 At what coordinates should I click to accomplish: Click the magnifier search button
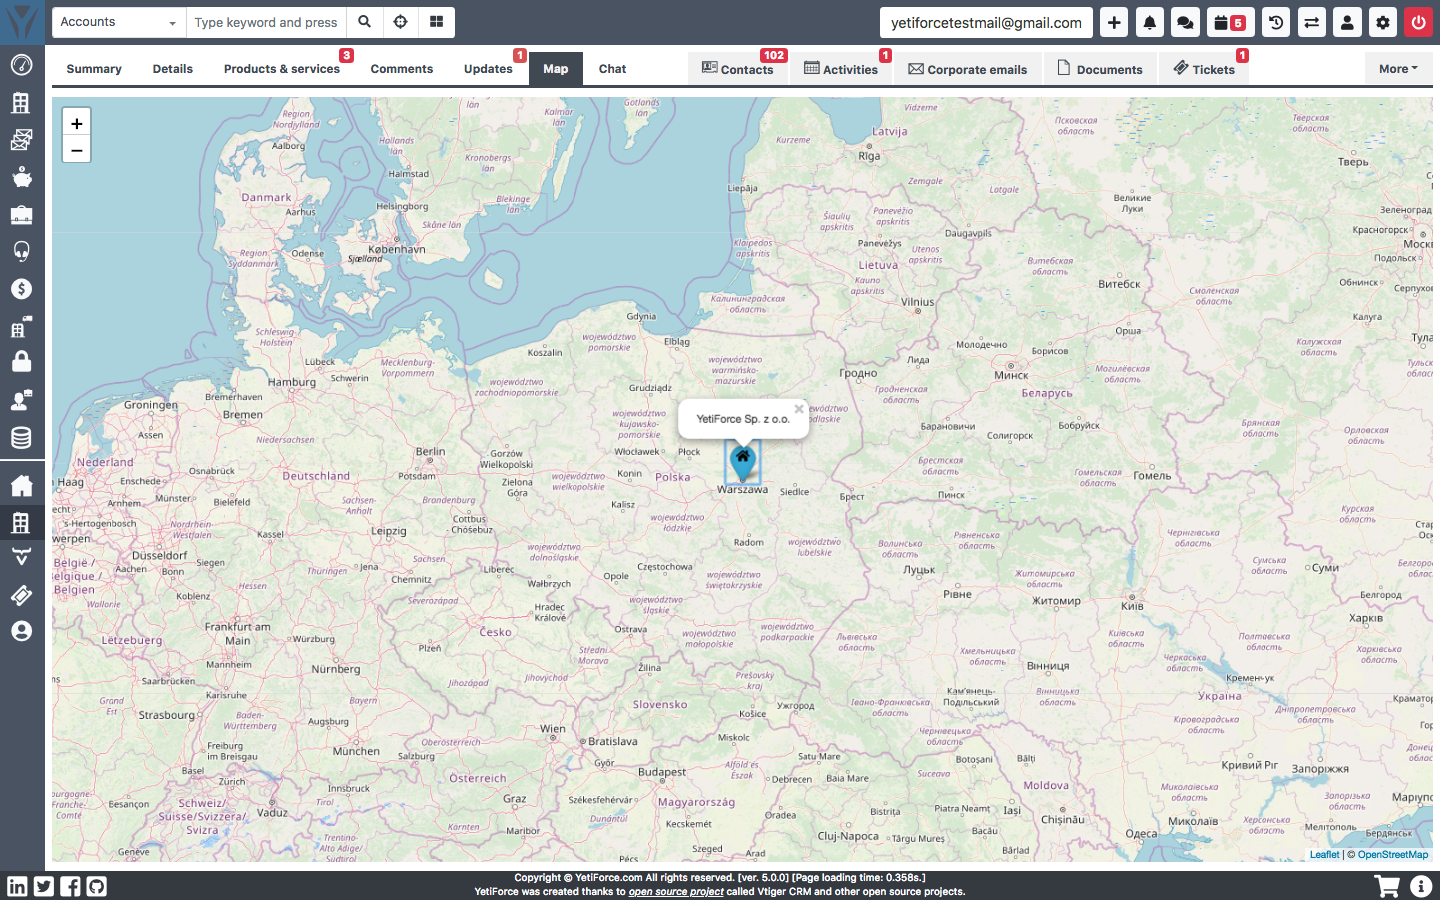point(365,22)
